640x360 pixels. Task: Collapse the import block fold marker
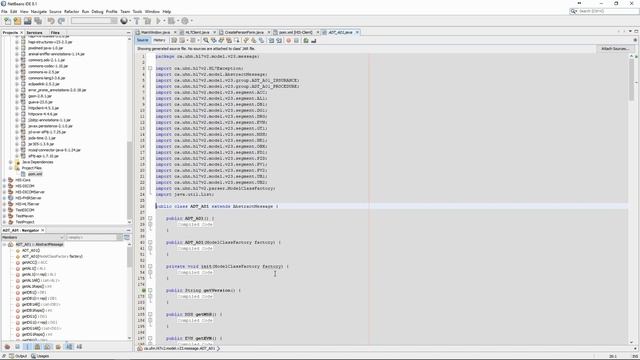point(150,69)
